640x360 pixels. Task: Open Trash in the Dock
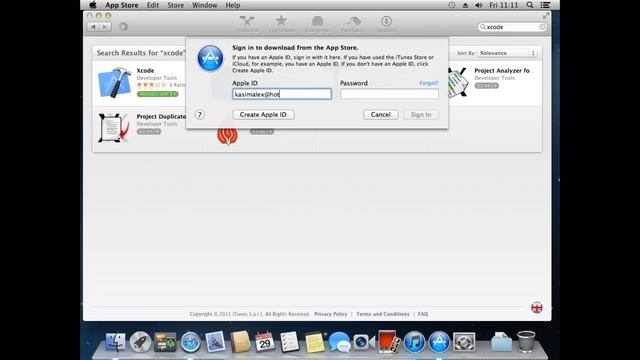[x=526, y=341]
